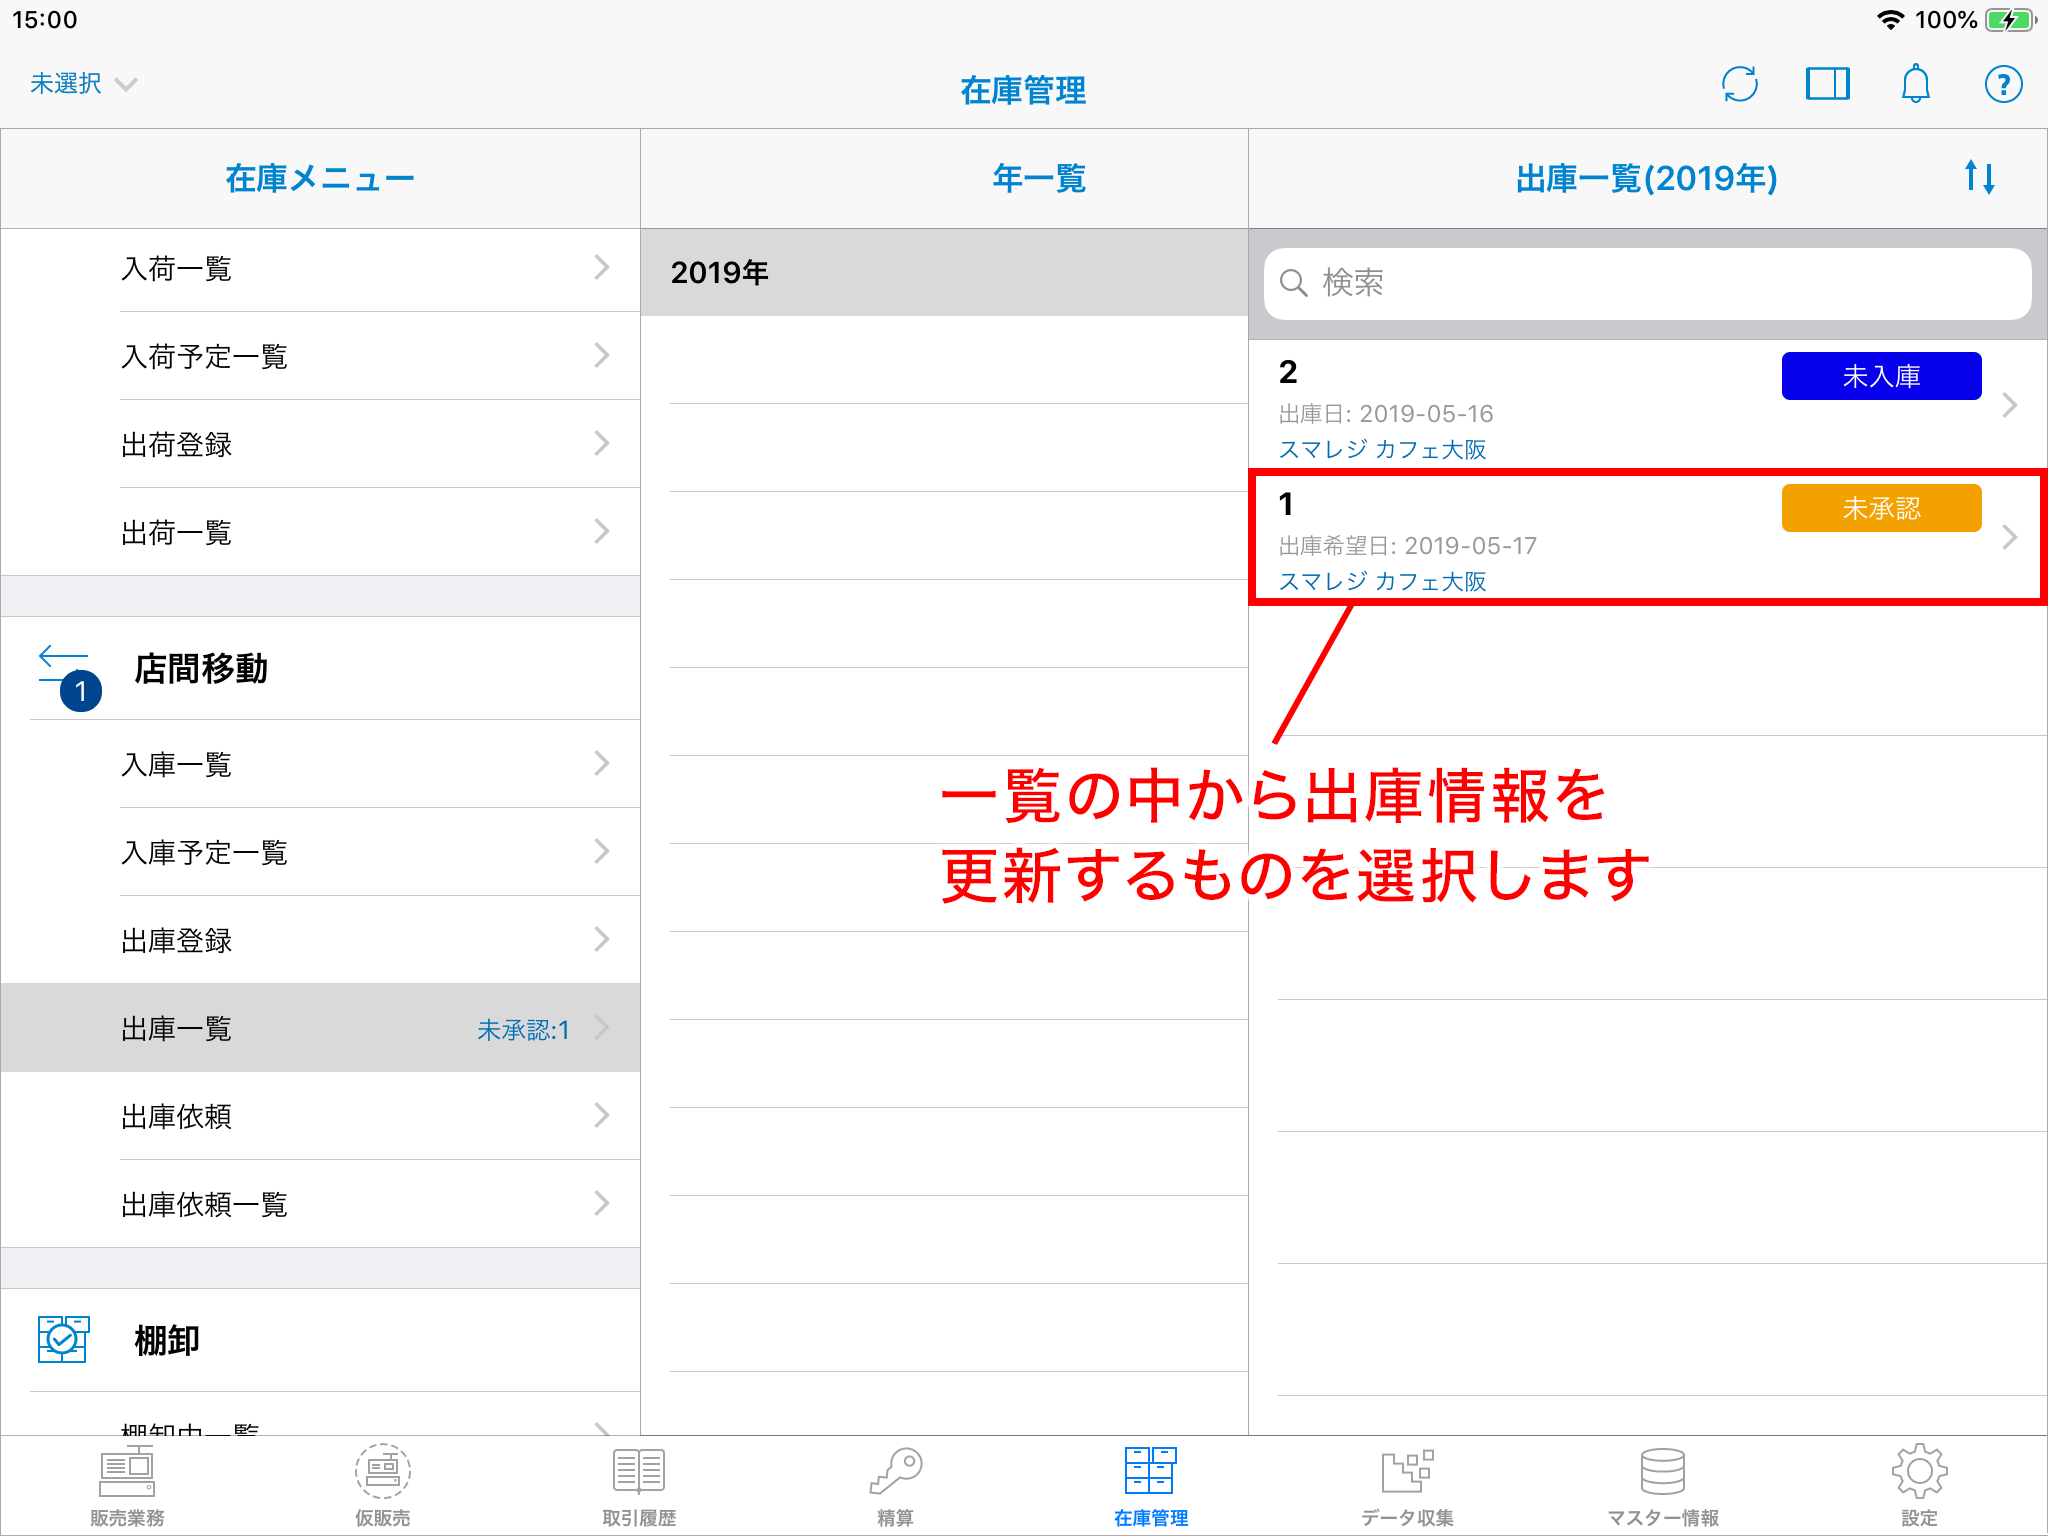Viewport: 2048px width, 1536px height.
Task: Tap the sort order arrows icon
Action: click(x=1979, y=178)
